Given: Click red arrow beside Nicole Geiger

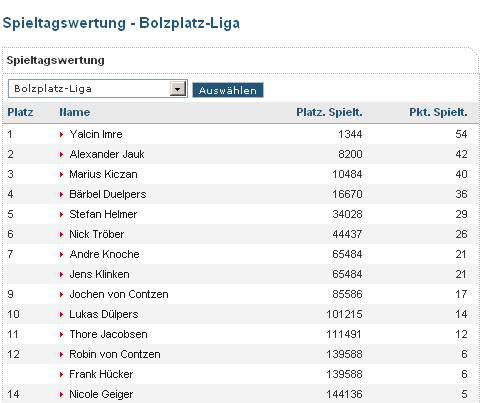Looking at the screenshot, I should coord(61,395).
